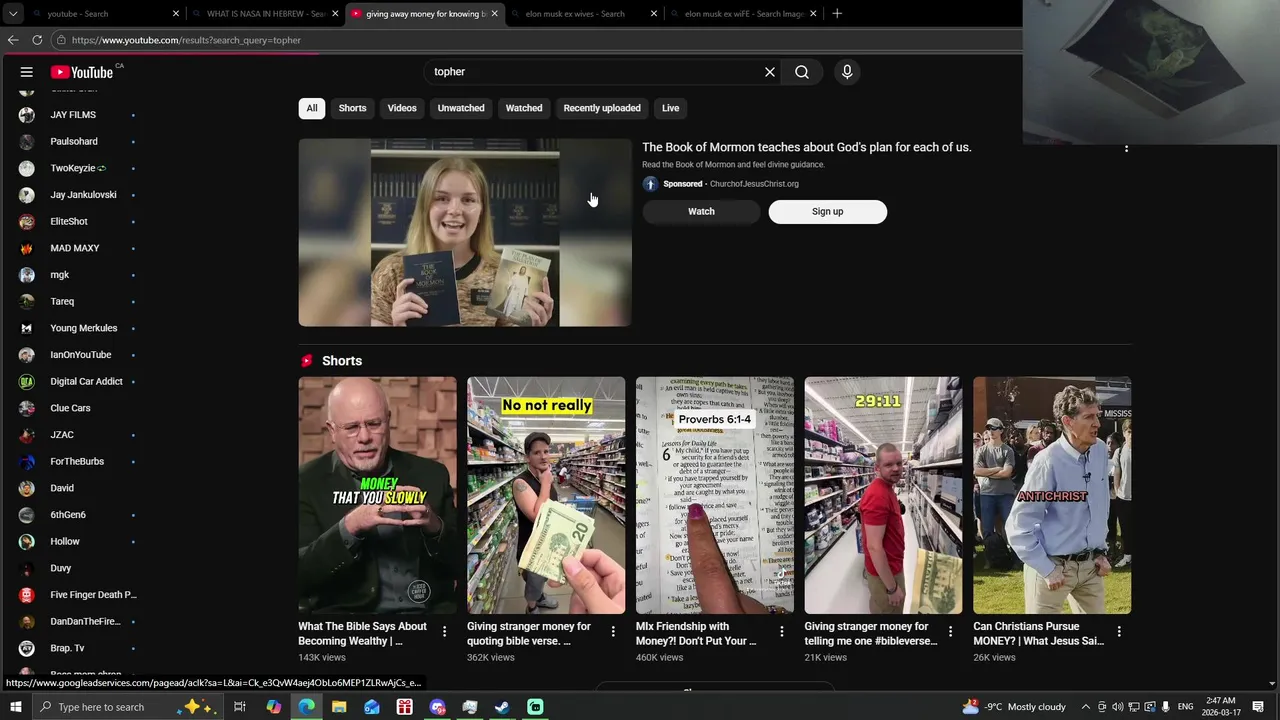Image resolution: width=1280 pixels, height=720 pixels.
Task: Open Task View in the taskbar
Action: tap(240, 707)
